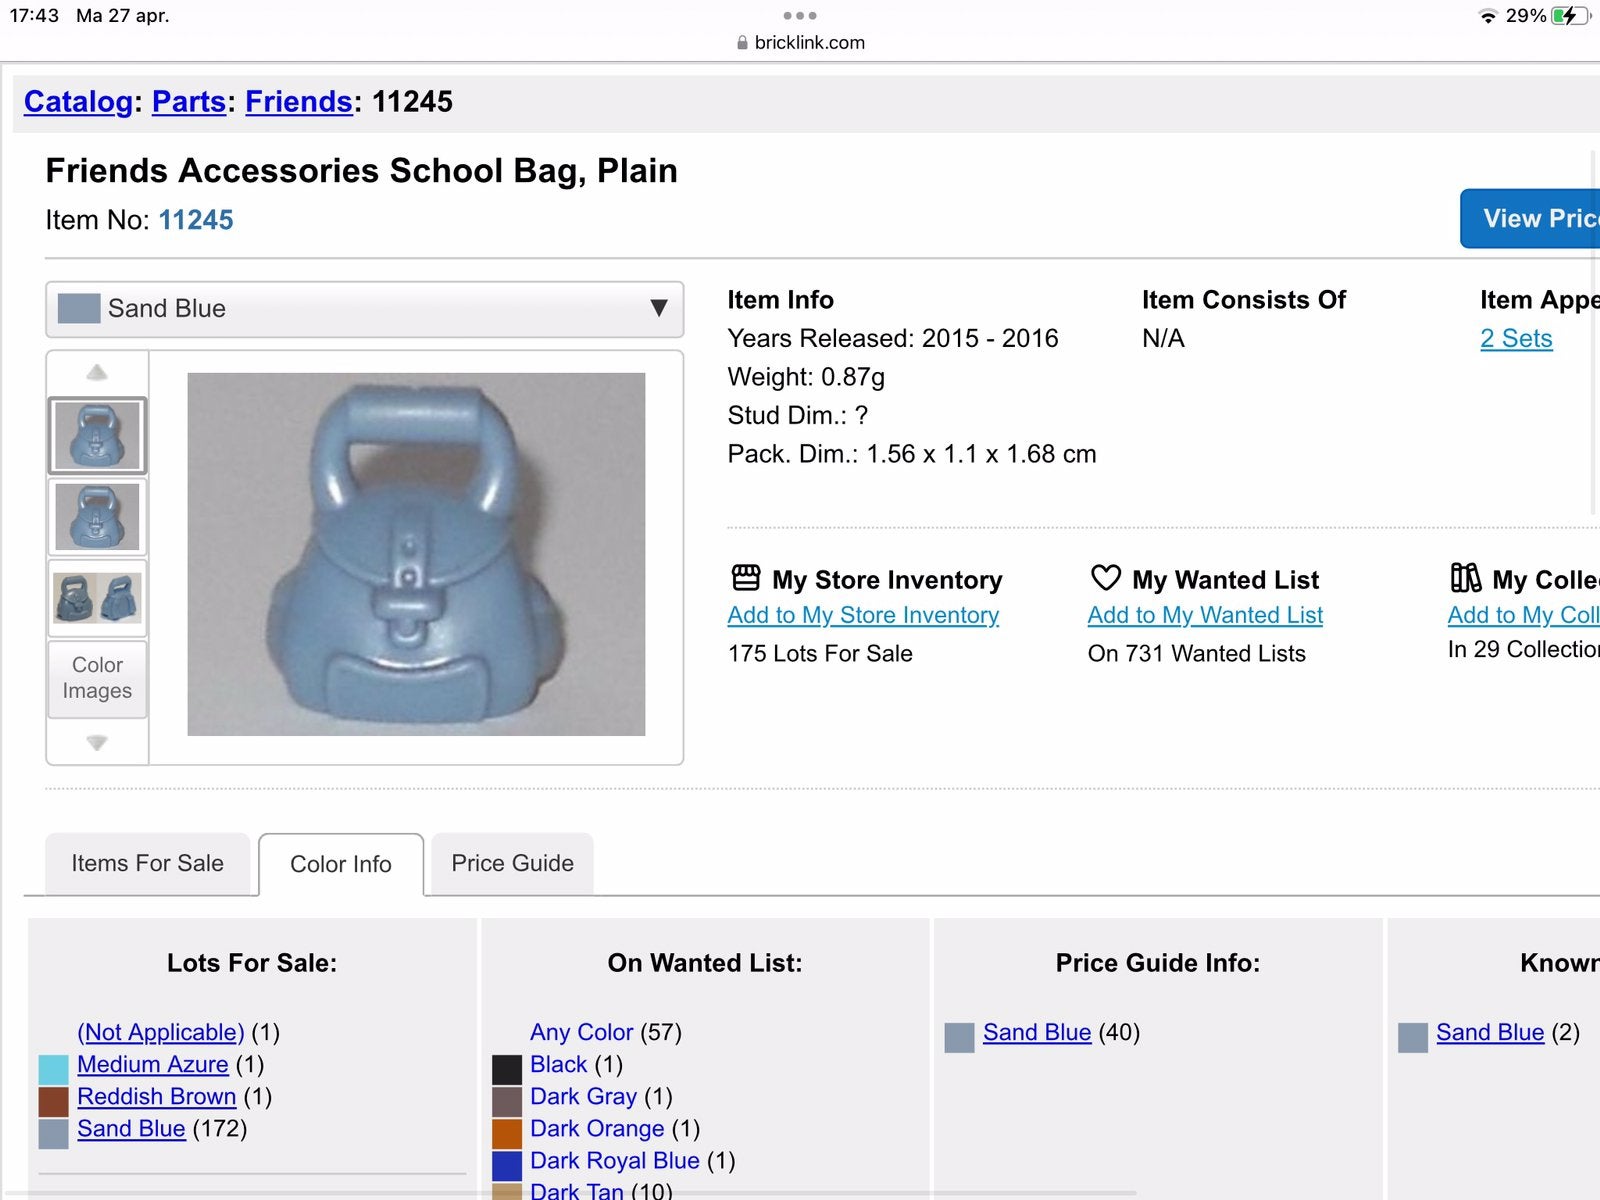Click the Black color swatch
The height and width of the screenshot is (1200, 1600).
coord(507,1070)
